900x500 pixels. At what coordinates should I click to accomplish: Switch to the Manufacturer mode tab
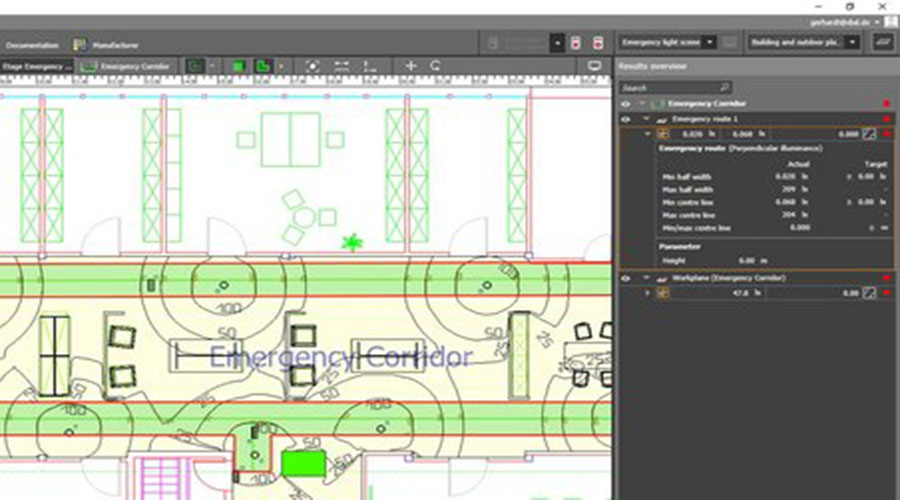(114, 45)
